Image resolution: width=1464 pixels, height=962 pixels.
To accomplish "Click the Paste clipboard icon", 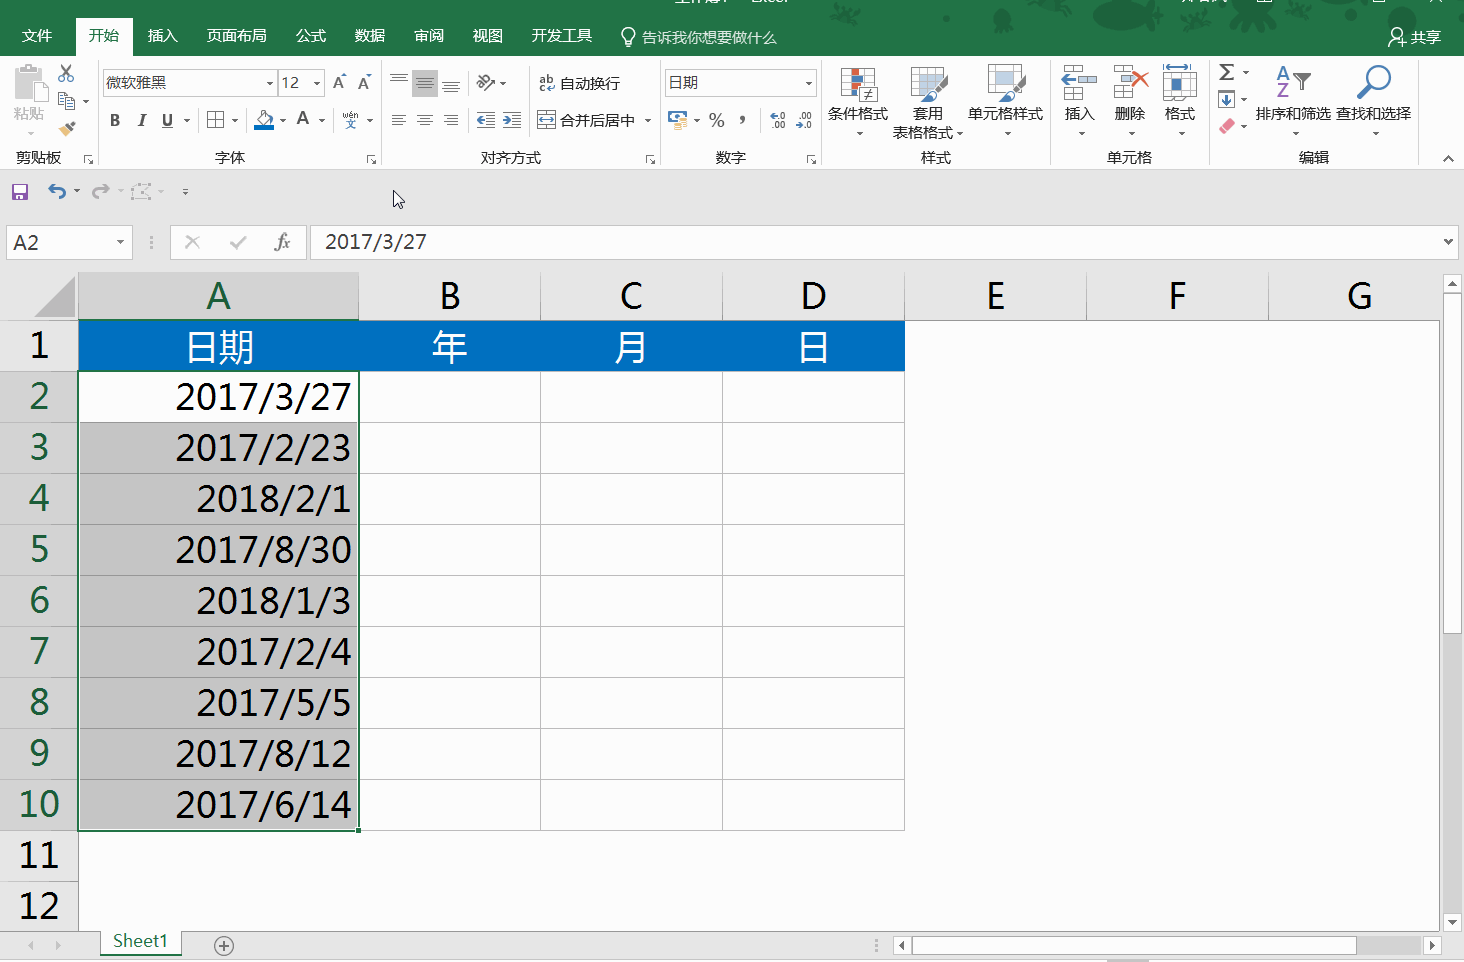I will click(29, 84).
